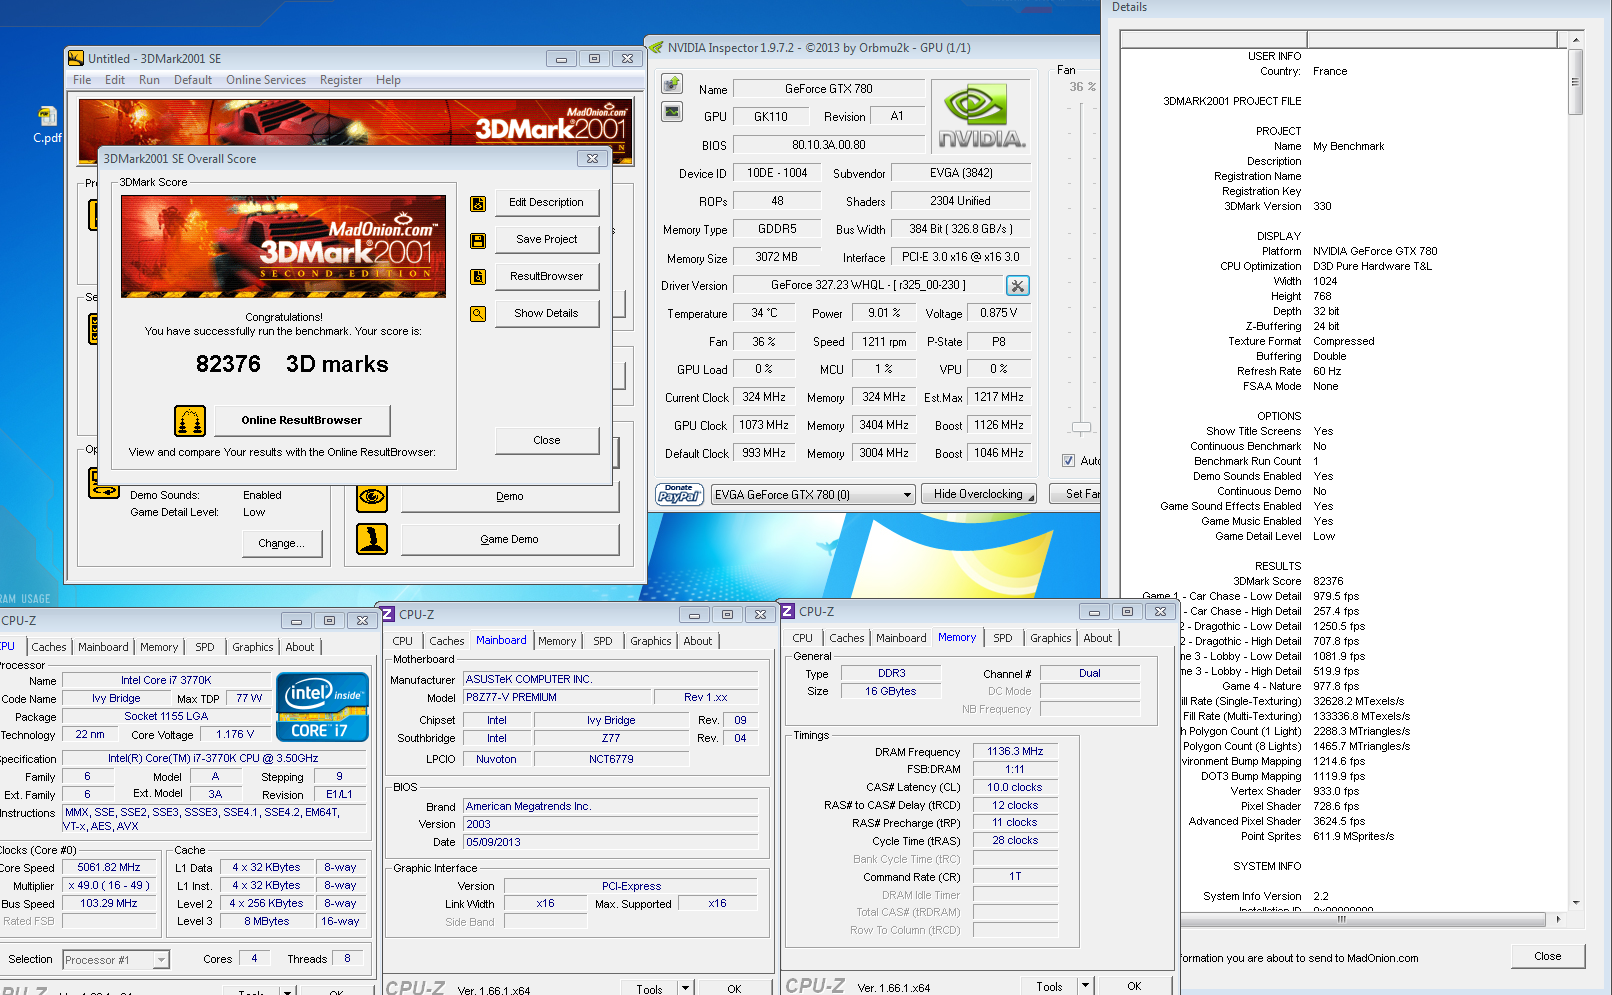
Task: Open the Default menu in 3DMark2001
Action: click(x=193, y=80)
